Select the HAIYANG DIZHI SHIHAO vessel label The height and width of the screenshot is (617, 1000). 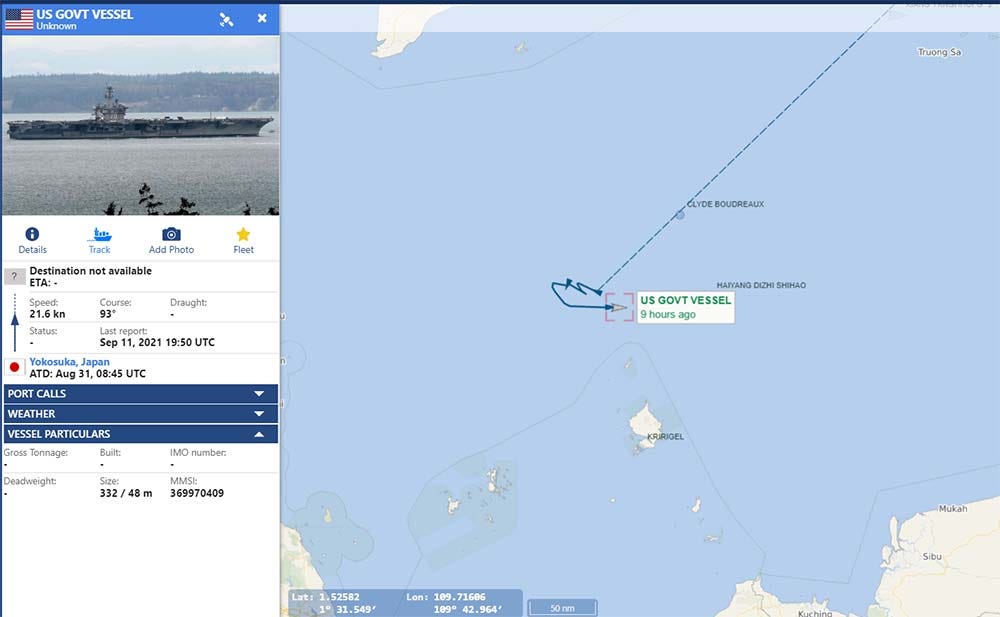click(x=761, y=285)
